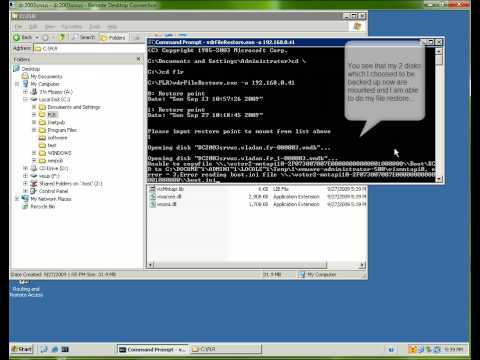Image resolution: width=480 pixels, height=360 pixels.
Task: Select Control Panel in the tree
Action: [x=53, y=191]
